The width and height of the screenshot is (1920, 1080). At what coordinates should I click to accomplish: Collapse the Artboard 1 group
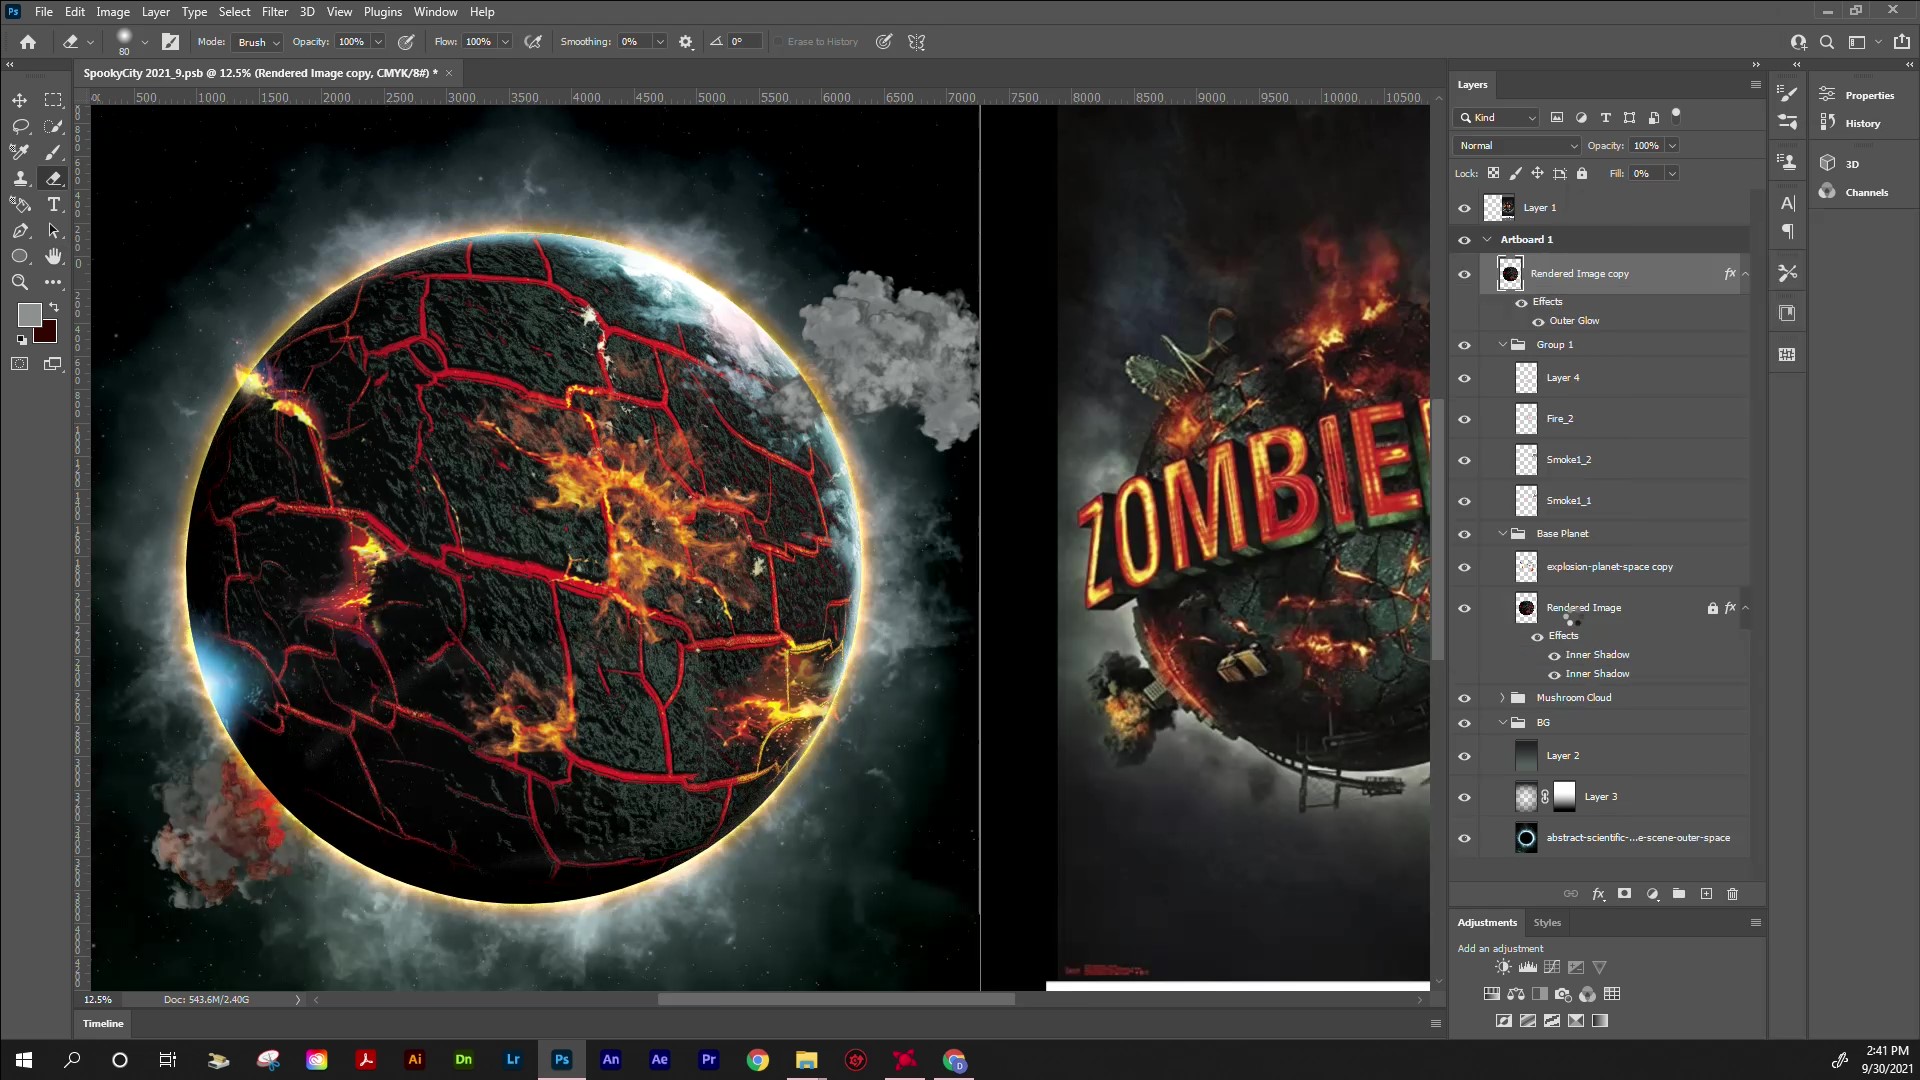click(1487, 240)
